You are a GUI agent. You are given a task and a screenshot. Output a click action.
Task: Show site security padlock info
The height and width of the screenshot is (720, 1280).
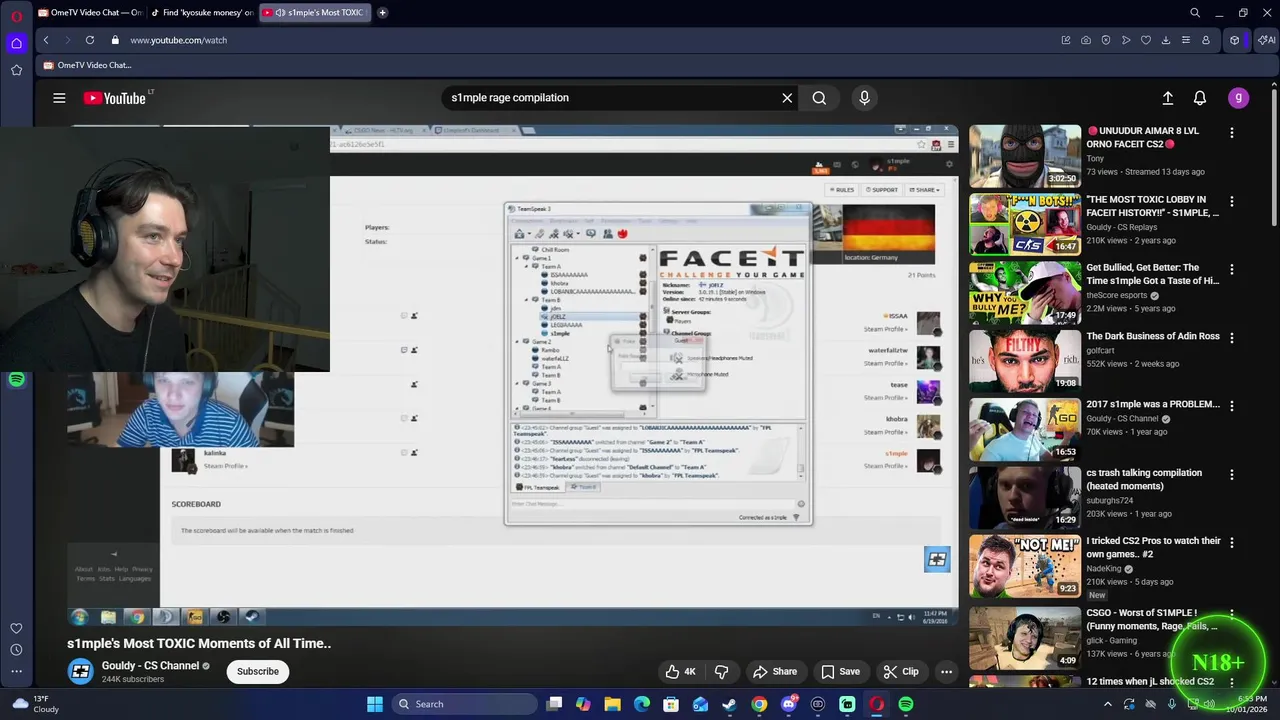pos(115,40)
